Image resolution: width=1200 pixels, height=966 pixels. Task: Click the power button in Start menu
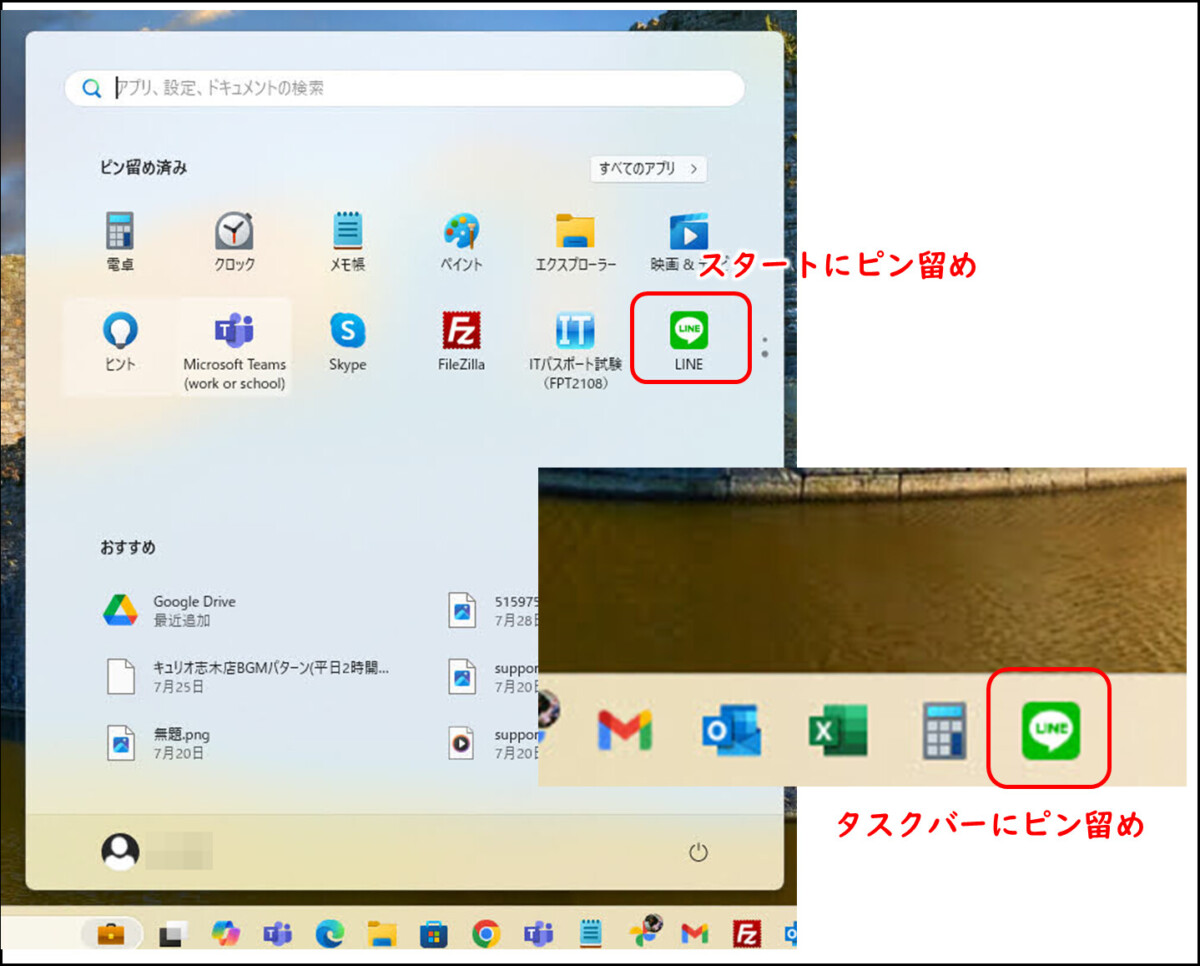[698, 852]
